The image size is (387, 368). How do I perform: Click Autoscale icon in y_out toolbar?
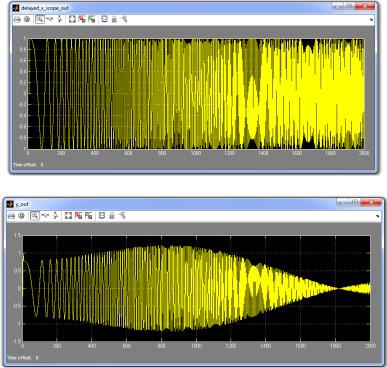click(x=68, y=216)
